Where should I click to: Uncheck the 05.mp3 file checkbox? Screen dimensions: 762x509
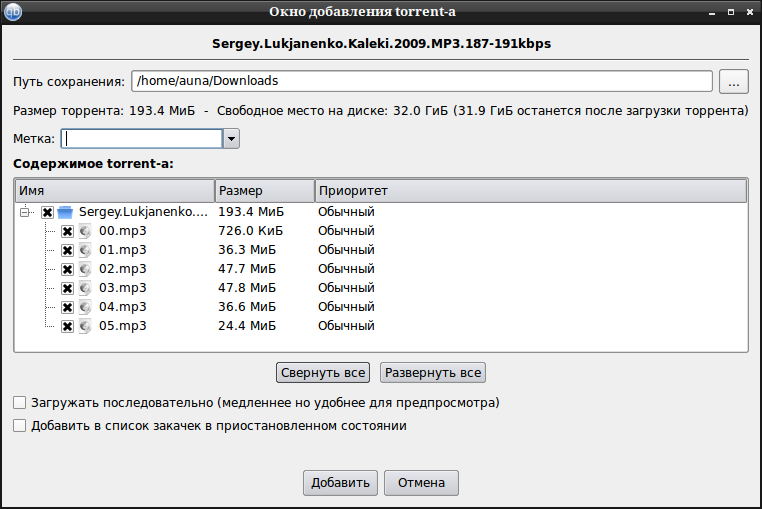pos(67,326)
